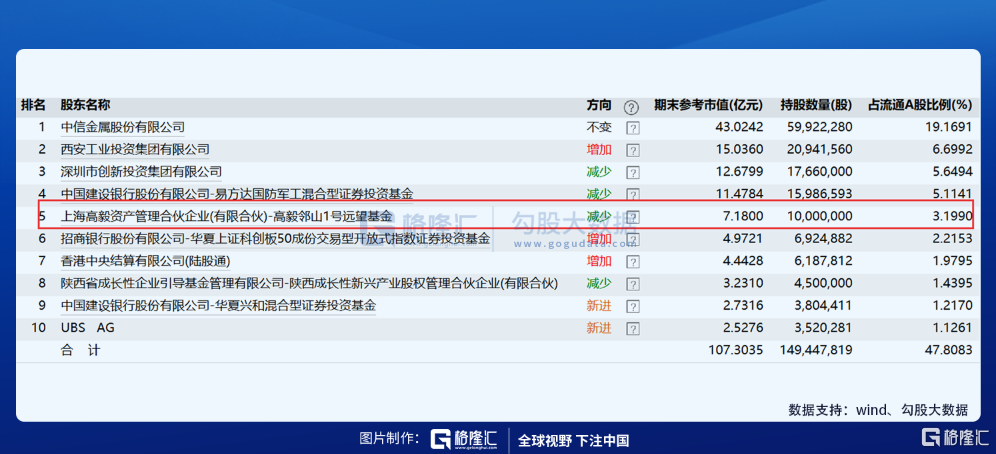
Task: Open 高毅邻山1号远望基金 shareholder link
Action: (226, 216)
